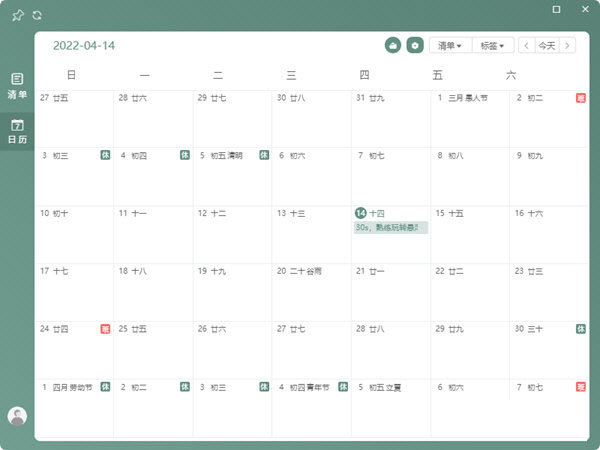Click the 休 holiday badge on April 5
The height and width of the screenshot is (450, 600).
pos(264,155)
